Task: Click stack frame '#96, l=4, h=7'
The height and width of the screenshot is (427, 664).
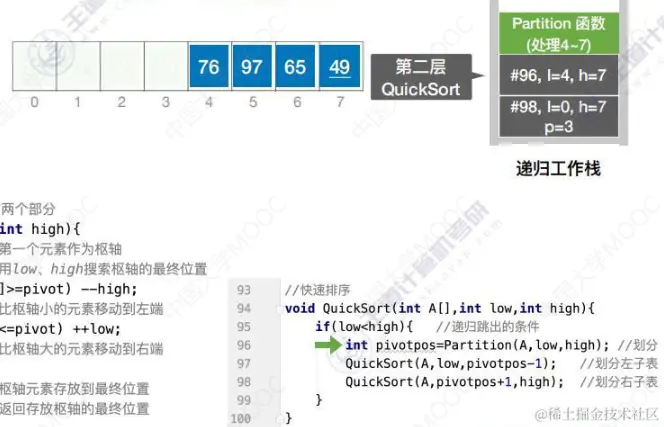Action: tap(559, 75)
